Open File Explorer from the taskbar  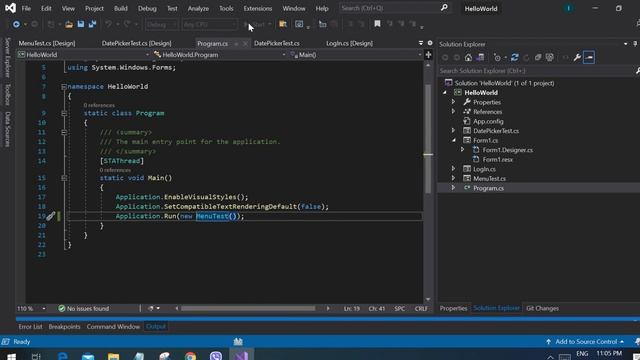click(x=113, y=356)
